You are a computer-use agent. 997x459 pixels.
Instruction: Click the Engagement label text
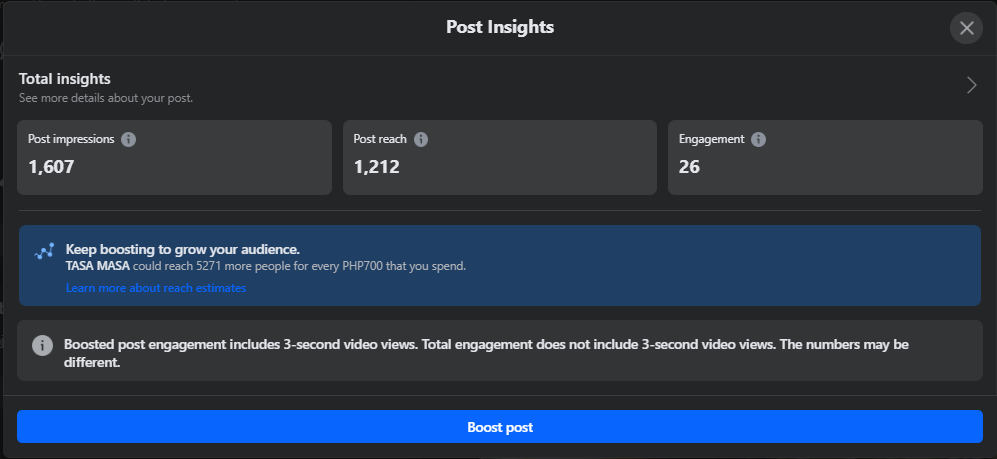712,139
